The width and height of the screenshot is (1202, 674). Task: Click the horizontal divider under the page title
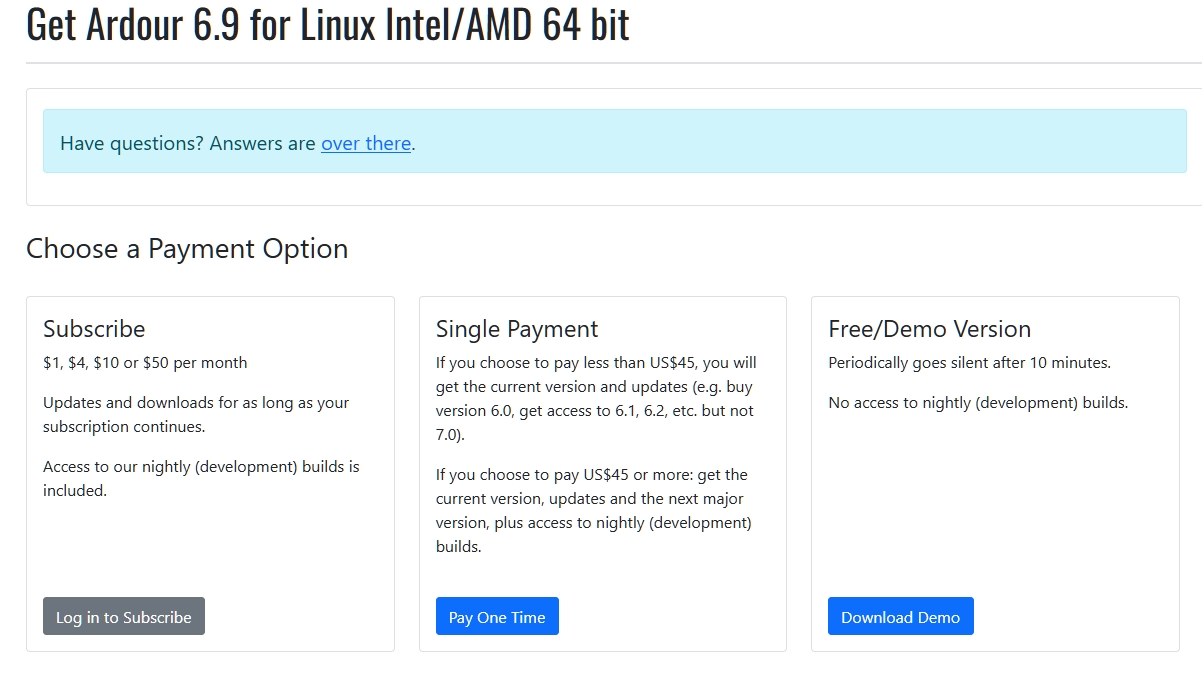pyautogui.click(x=600, y=63)
